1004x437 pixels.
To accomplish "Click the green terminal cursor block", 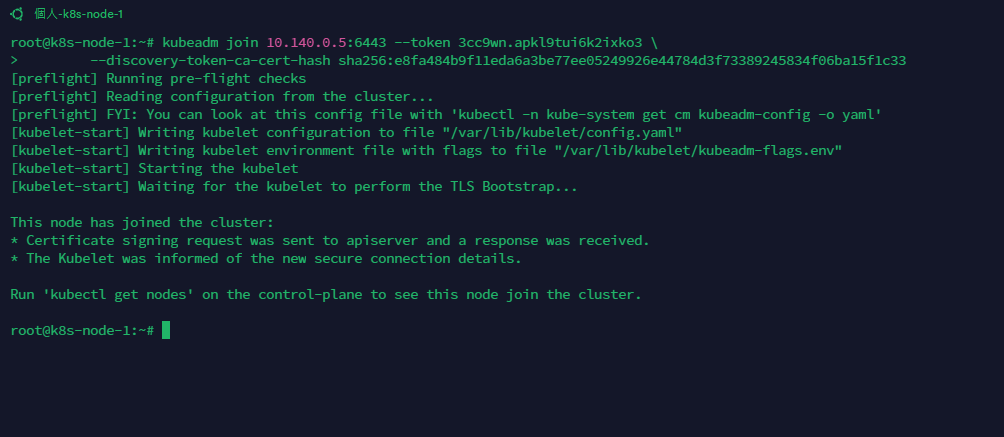I will pos(166,330).
